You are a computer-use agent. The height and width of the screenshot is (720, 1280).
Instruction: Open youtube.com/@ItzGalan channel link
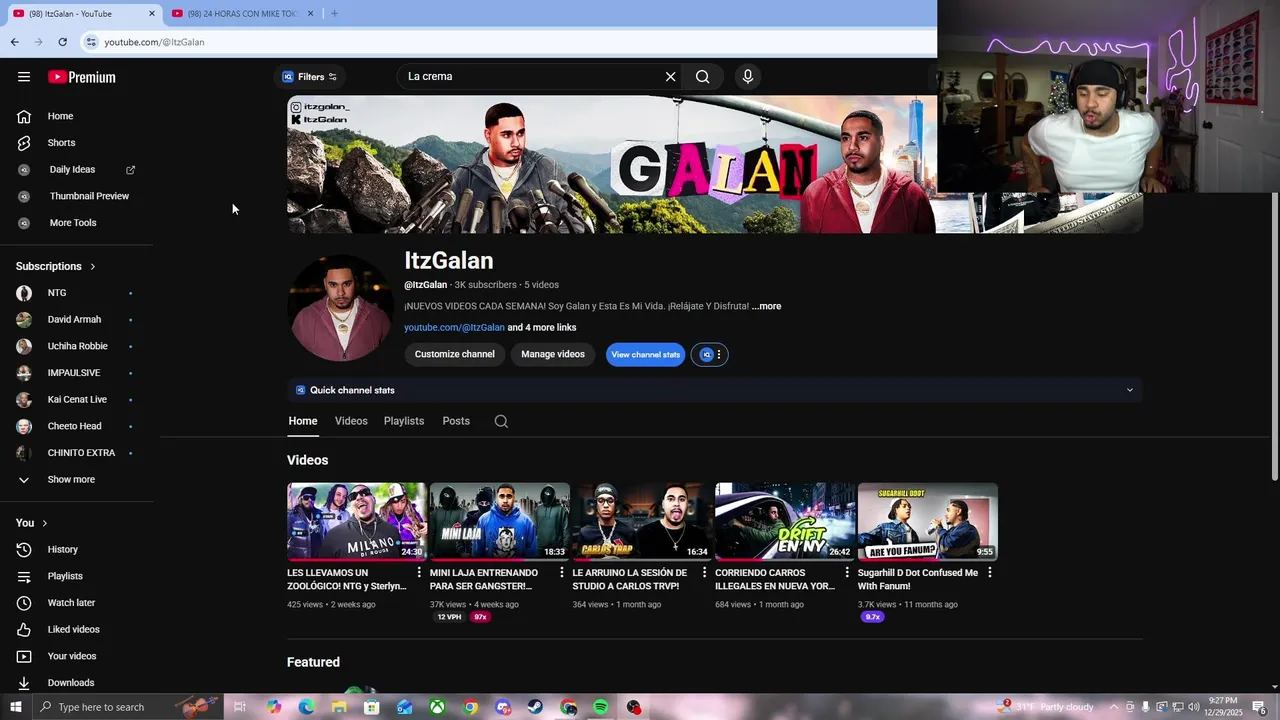pyautogui.click(x=454, y=328)
